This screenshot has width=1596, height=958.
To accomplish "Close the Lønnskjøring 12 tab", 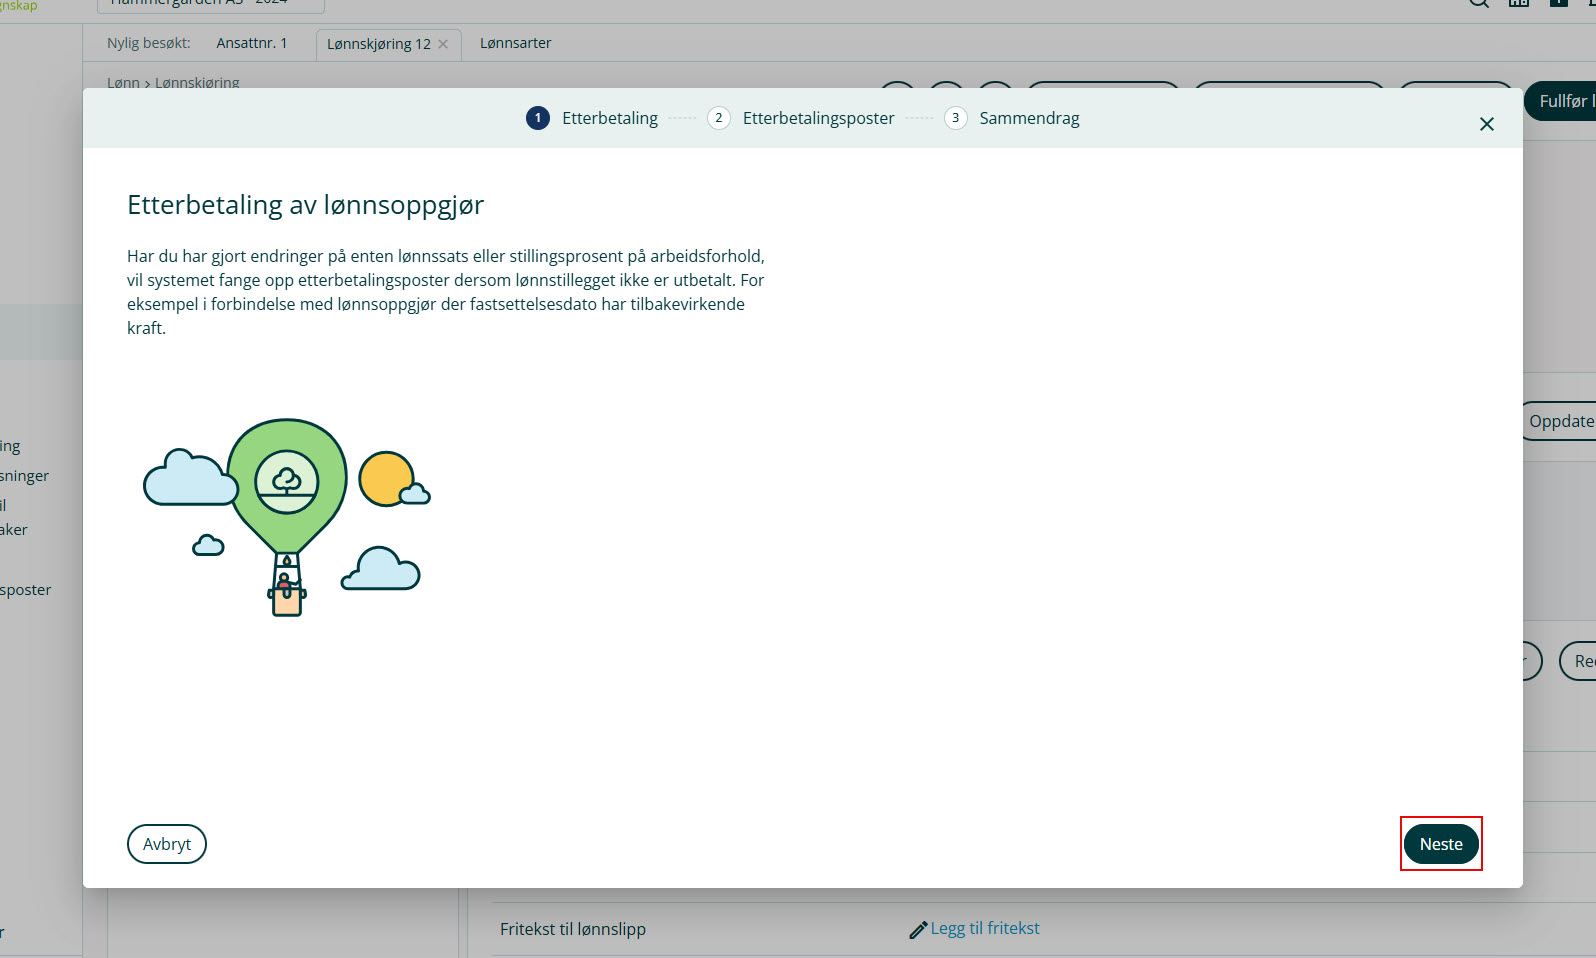I will [443, 44].
